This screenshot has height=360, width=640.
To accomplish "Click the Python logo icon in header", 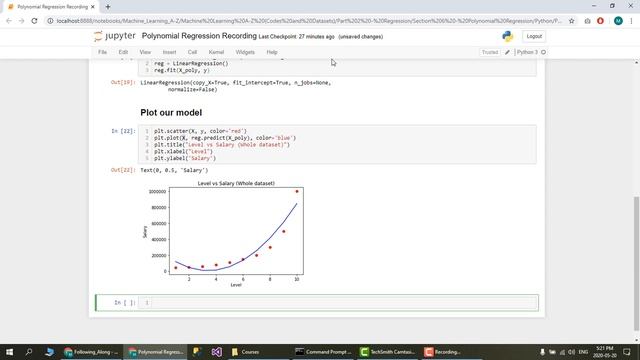I will (507, 36).
